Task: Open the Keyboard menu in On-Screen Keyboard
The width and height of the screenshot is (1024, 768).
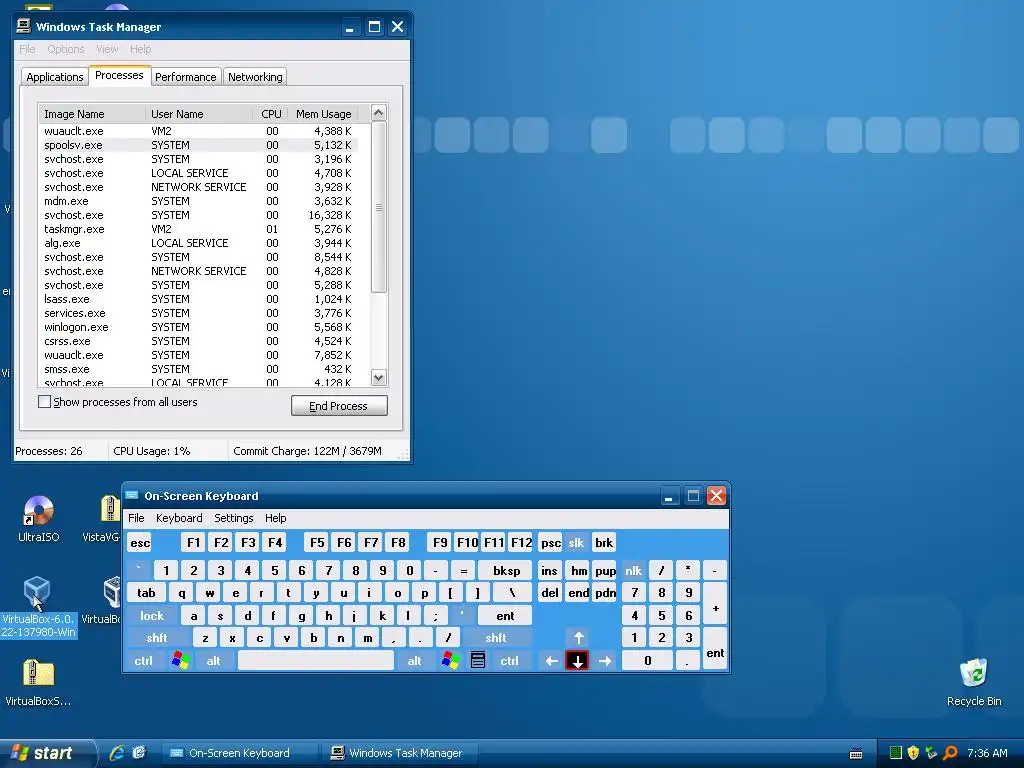Action: [179, 518]
